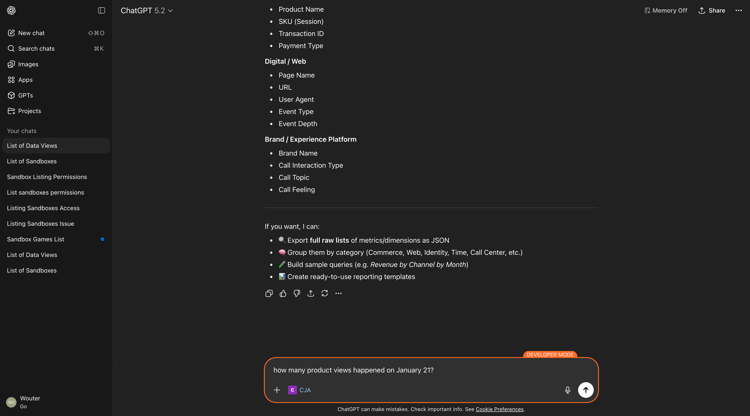Share the response via the upload icon
Viewport: 750px width, 416px height.
click(x=310, y=294)
